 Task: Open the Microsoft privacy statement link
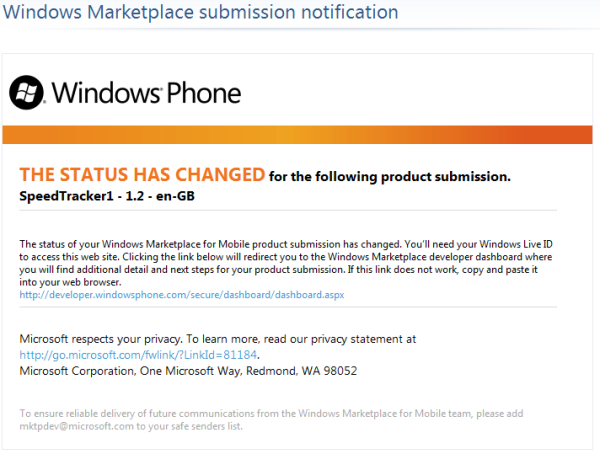[x=138, y=355]
